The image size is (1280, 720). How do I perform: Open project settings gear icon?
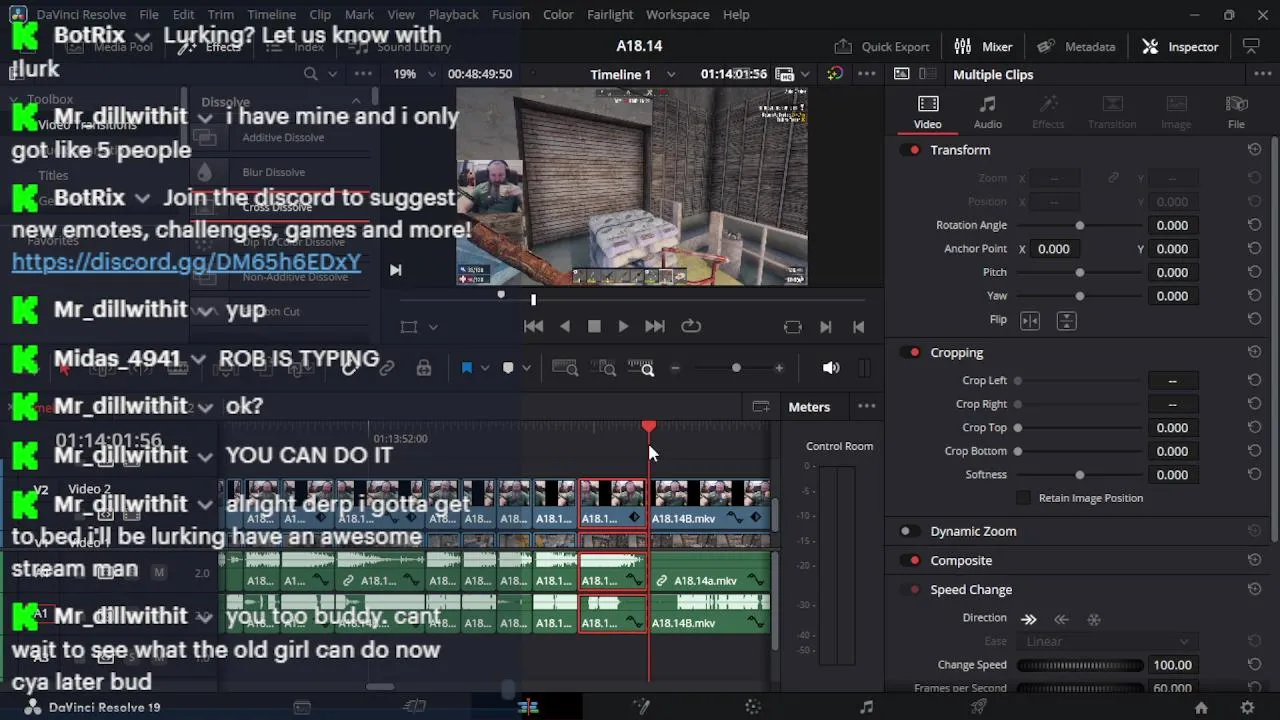tap(1247, 707)
